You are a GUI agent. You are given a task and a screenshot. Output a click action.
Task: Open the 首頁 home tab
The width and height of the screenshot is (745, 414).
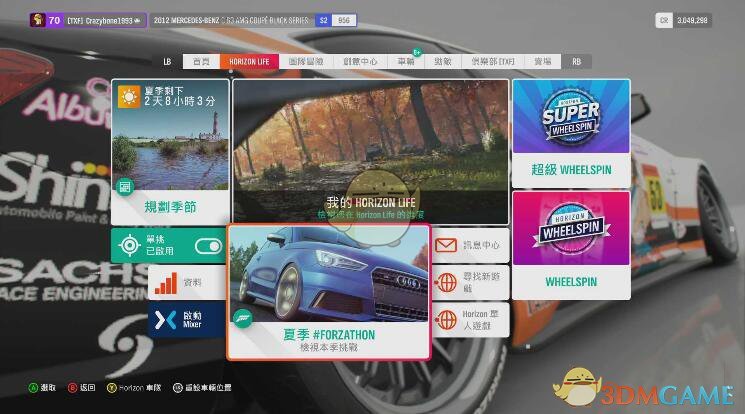(x=201, y=62)
